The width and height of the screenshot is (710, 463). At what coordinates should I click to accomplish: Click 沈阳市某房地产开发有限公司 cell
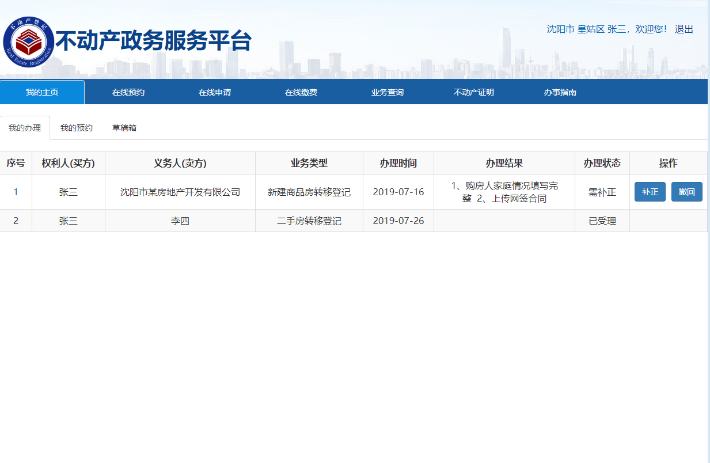(180, 192)
